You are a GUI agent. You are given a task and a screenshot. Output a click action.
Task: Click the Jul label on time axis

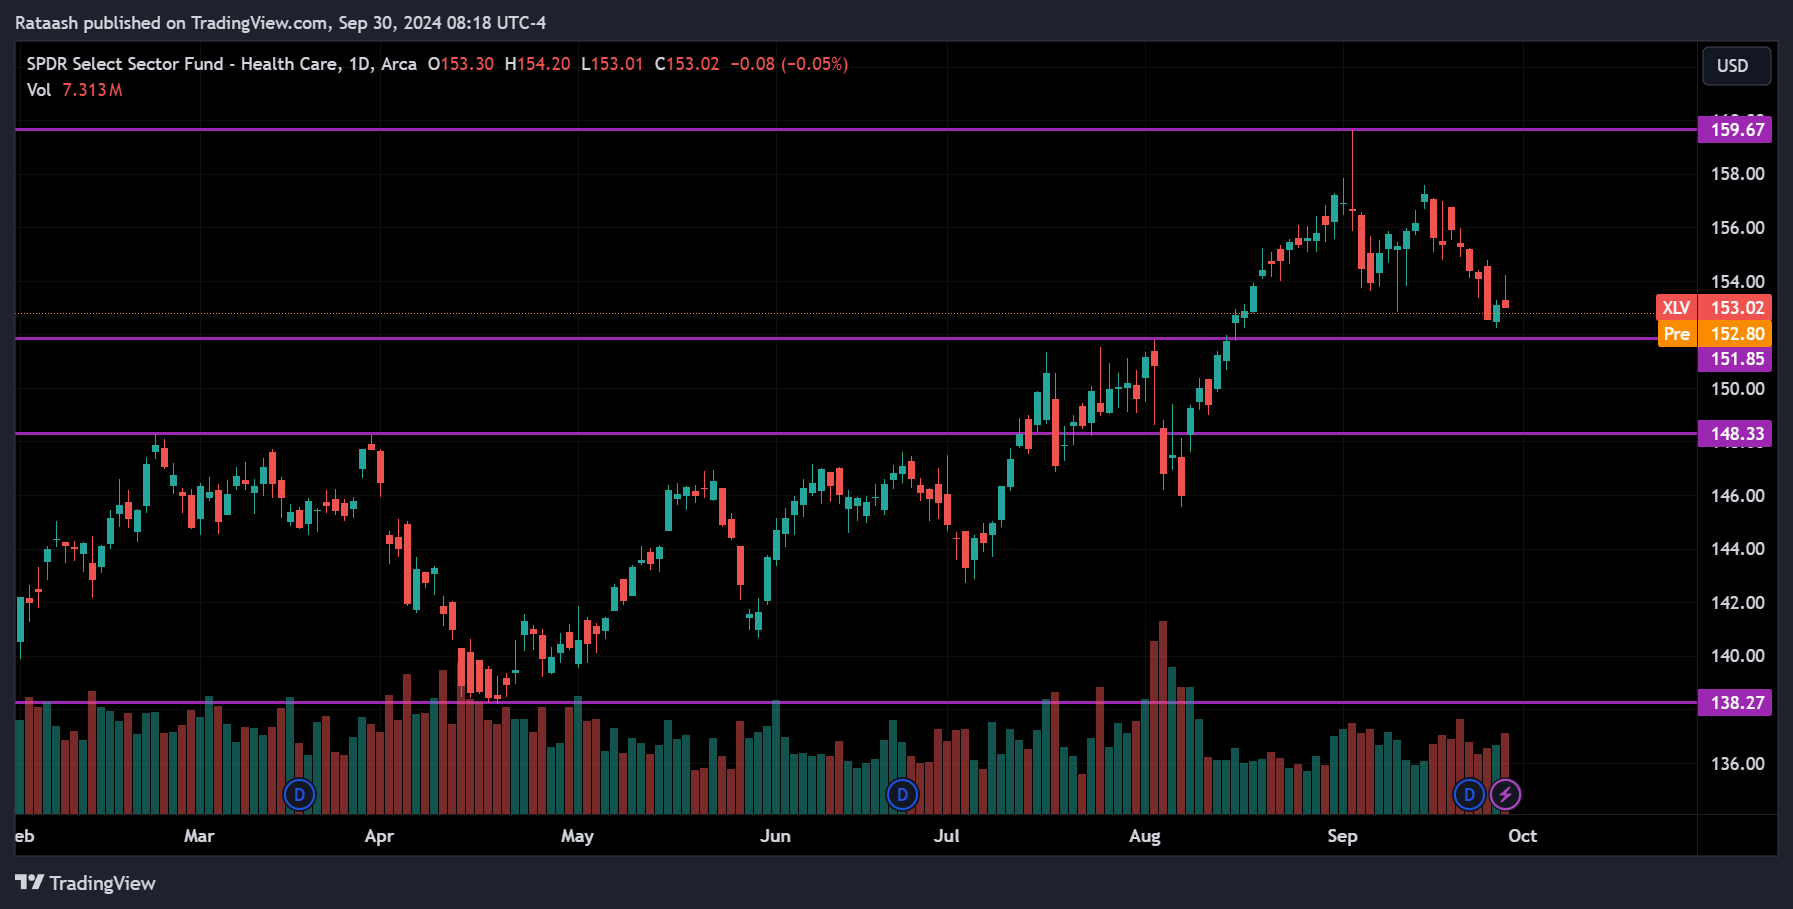point(946,836)
